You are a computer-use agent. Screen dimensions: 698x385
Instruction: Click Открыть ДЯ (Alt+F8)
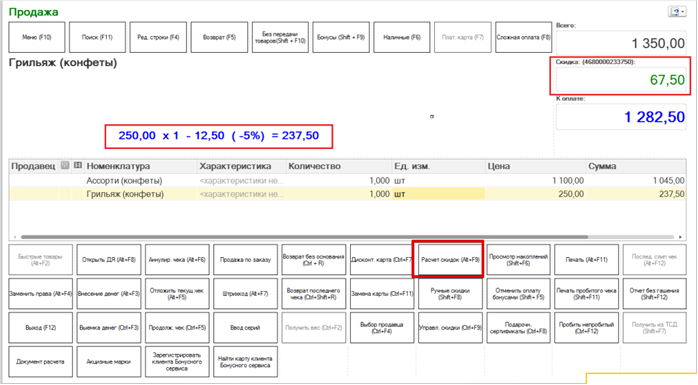[x=109, y=259]
